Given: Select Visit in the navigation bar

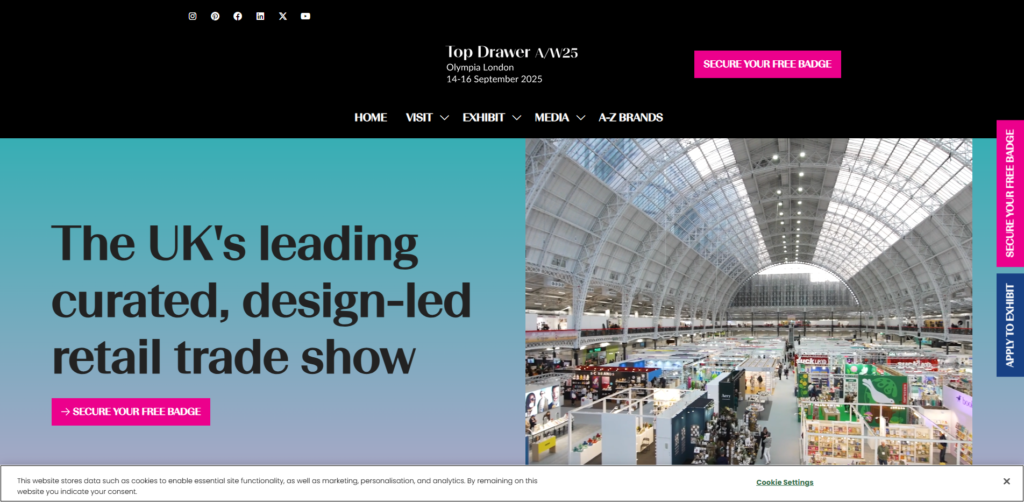Looking at the screenshot, I should click(419, 118).
